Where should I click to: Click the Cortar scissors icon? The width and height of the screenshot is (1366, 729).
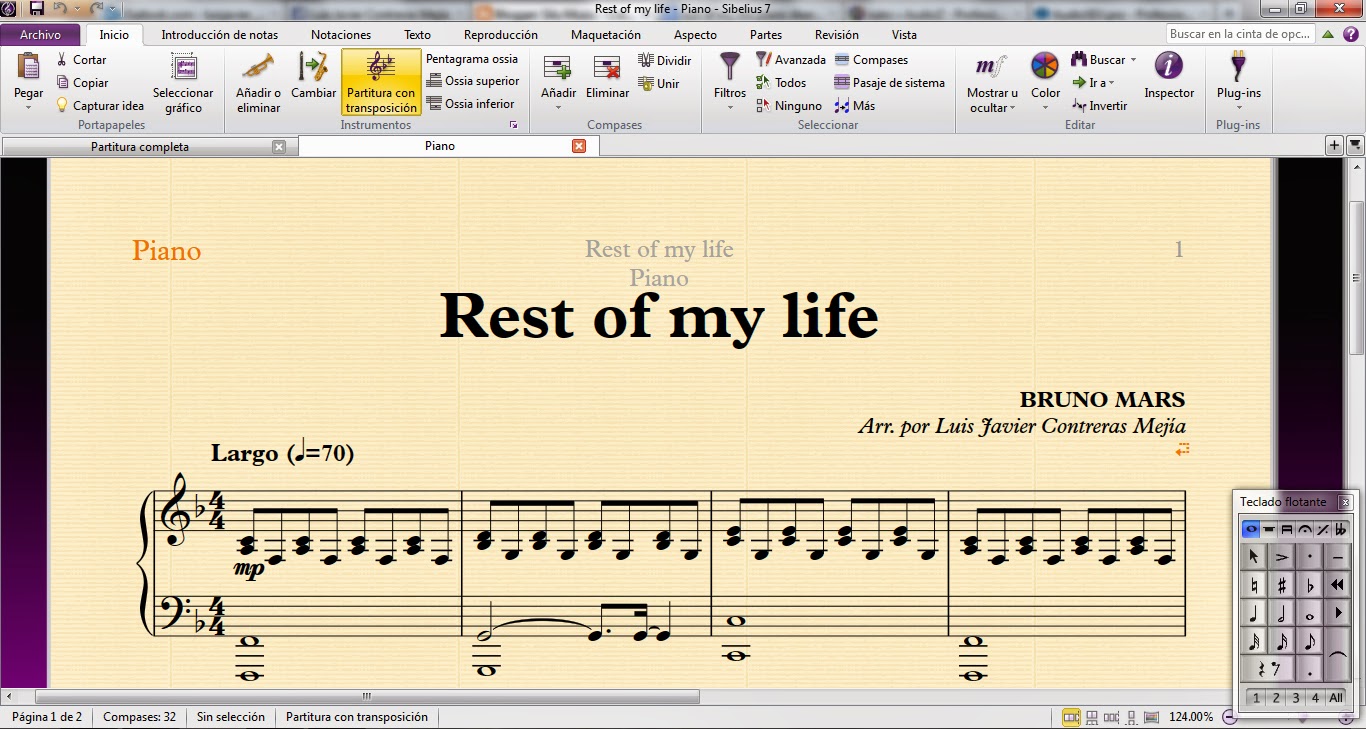pos(63,60)
